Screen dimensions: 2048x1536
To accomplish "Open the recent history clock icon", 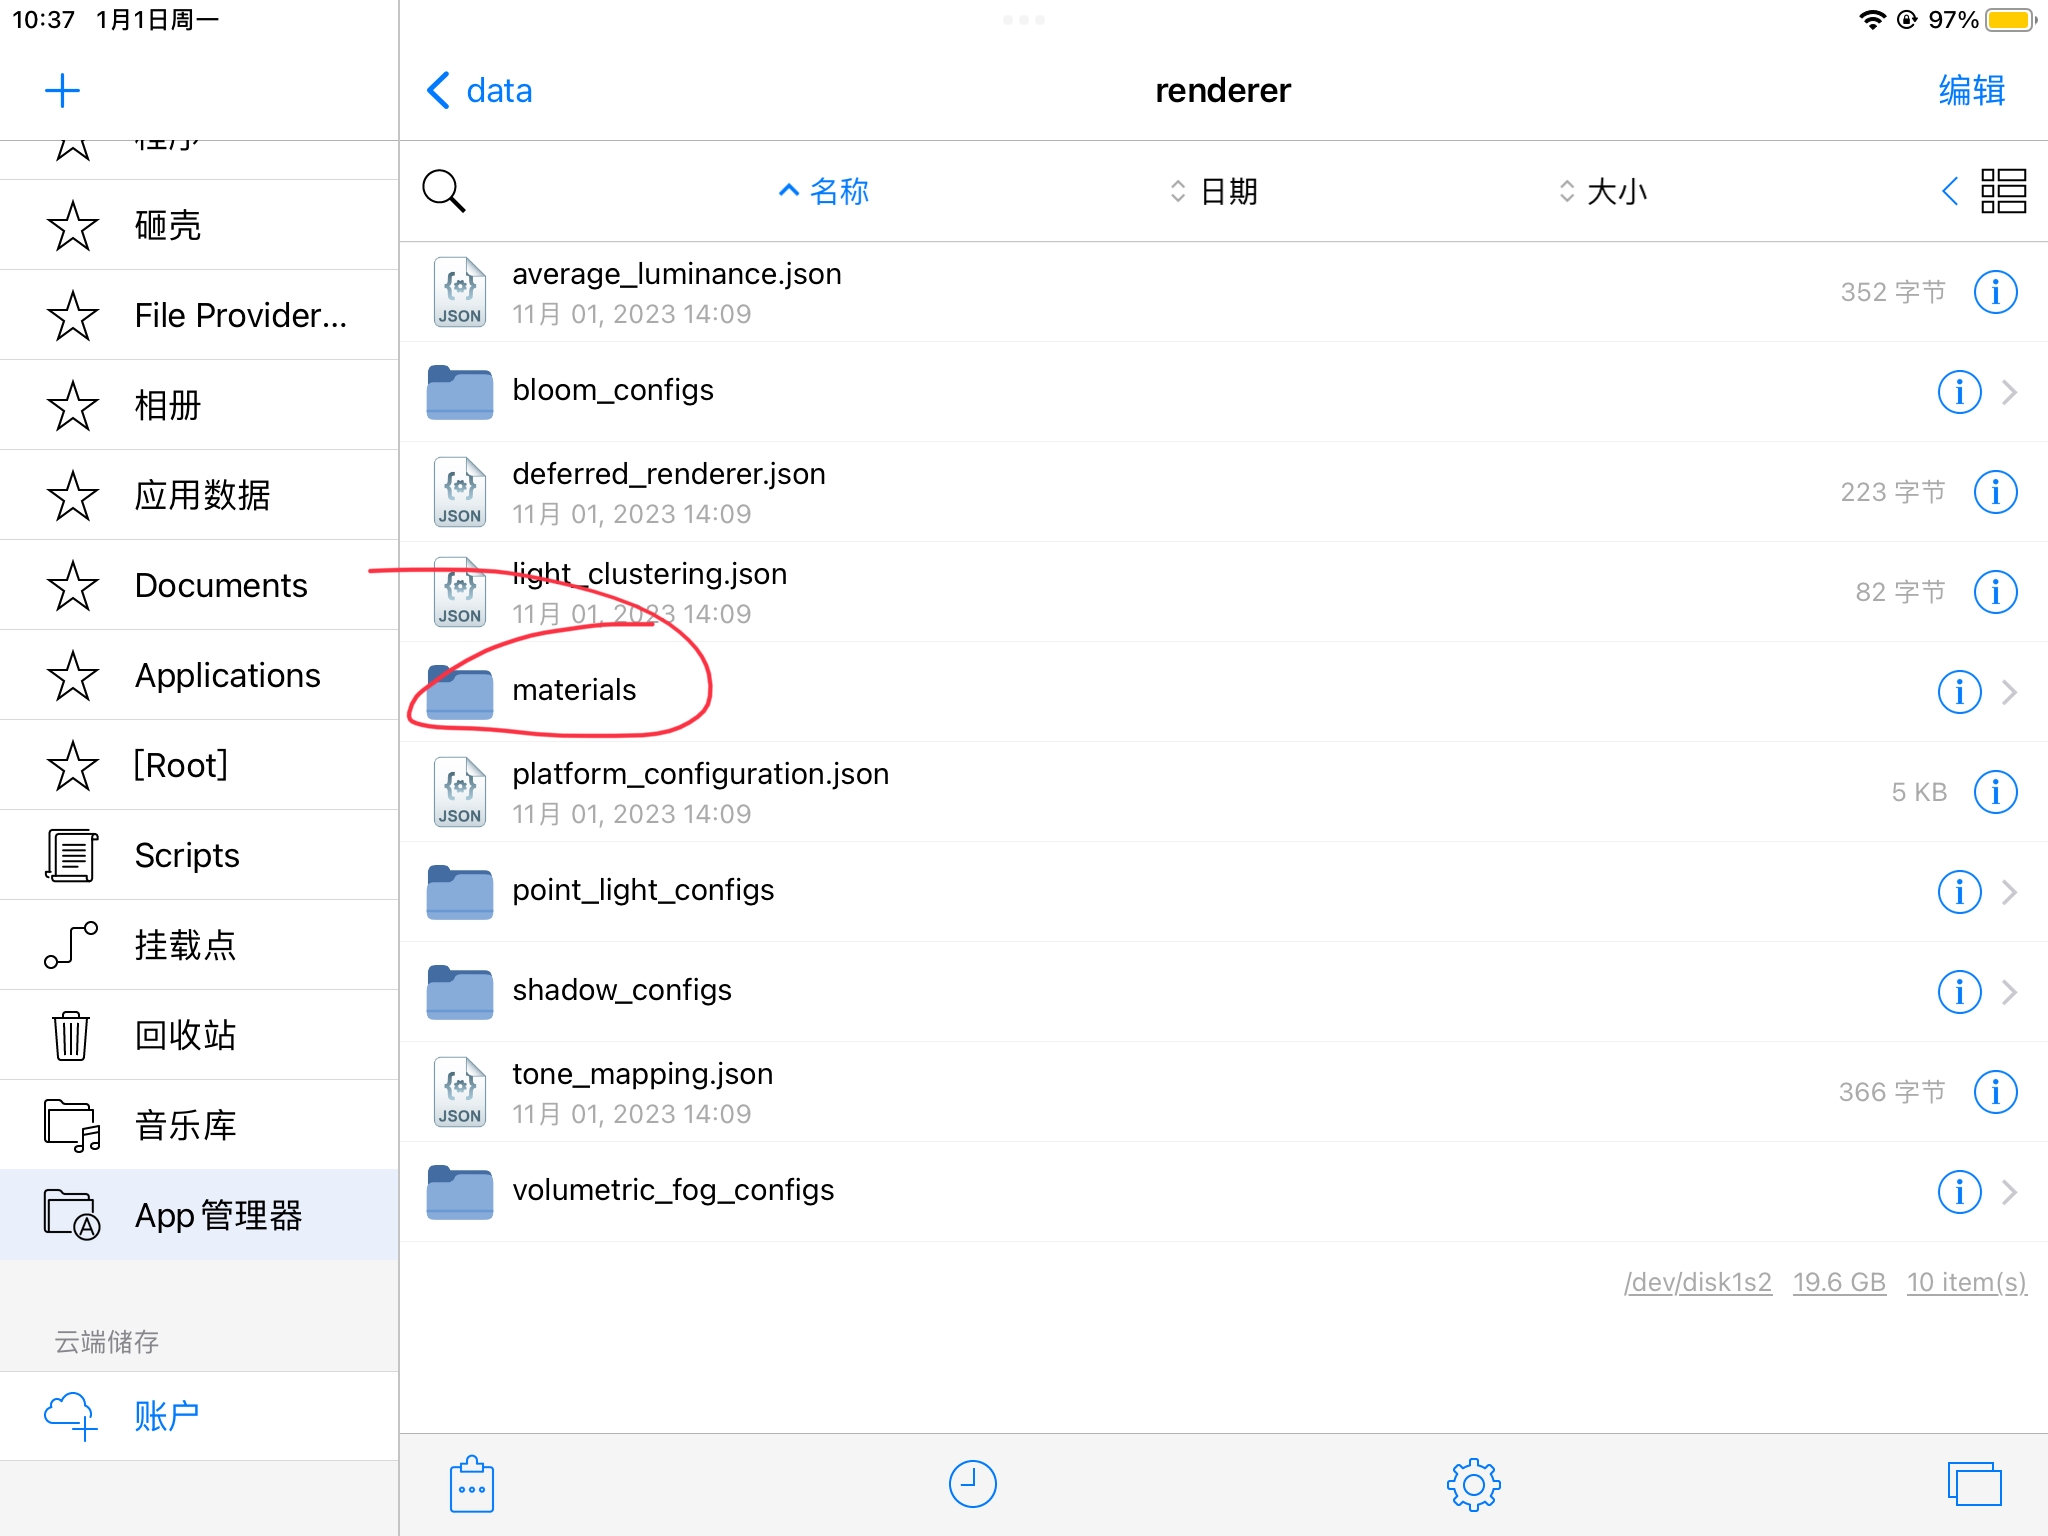I will point(972,1484).
